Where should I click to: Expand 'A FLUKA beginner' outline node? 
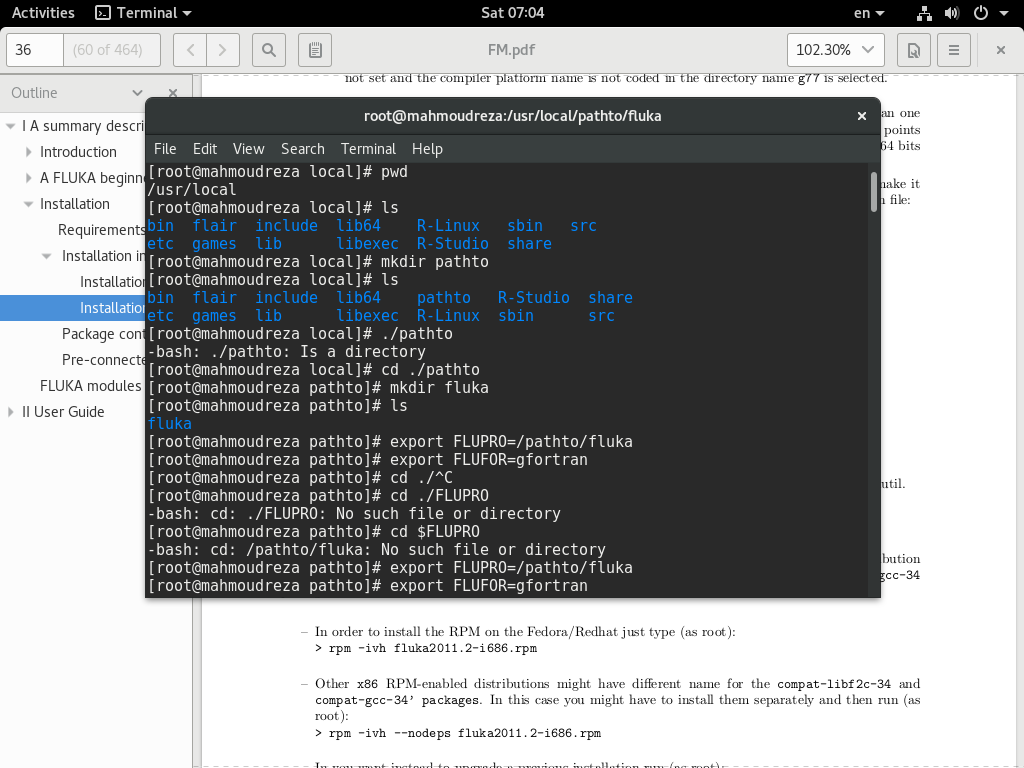click(29, 178)
